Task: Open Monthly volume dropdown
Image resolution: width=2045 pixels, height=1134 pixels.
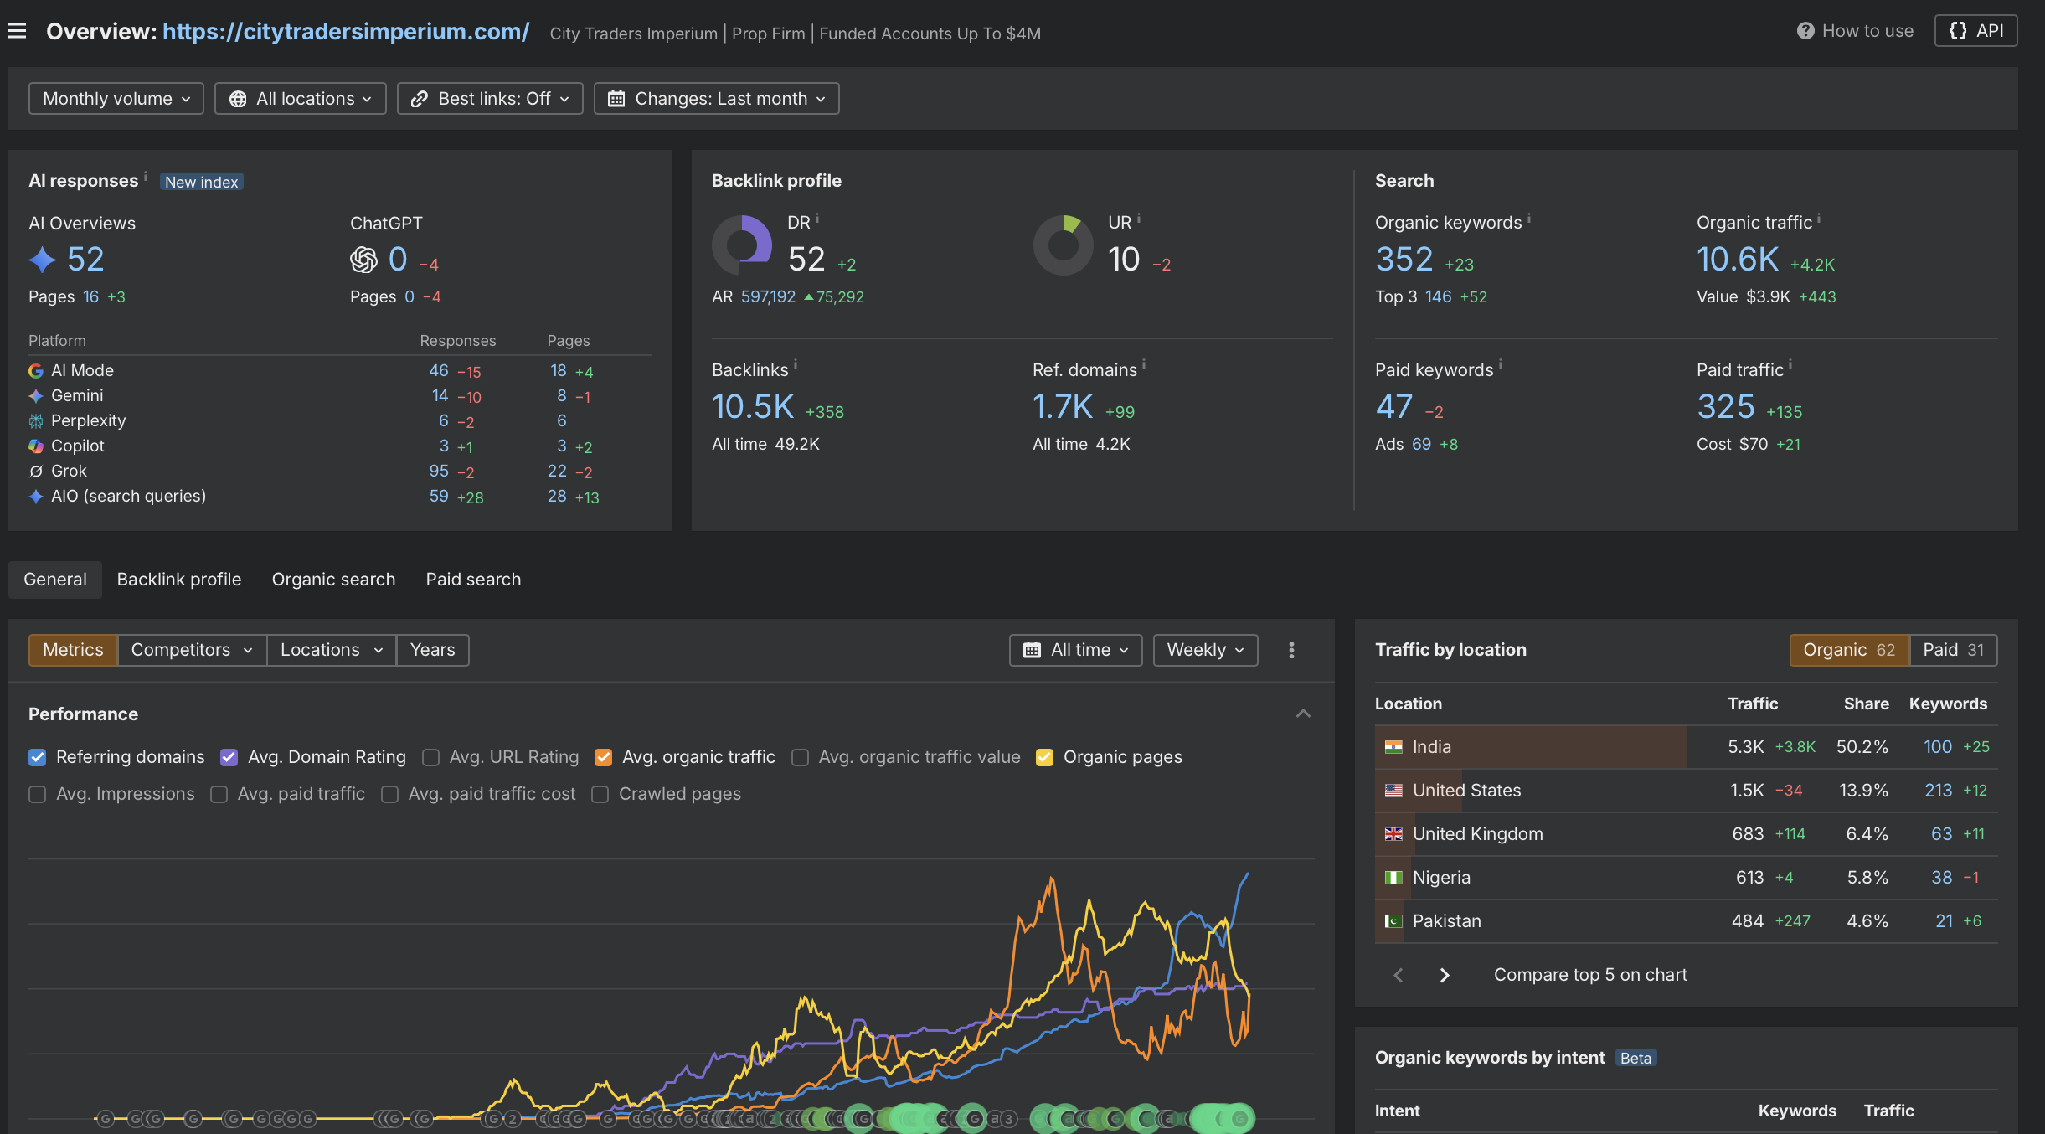Action: 116,99
